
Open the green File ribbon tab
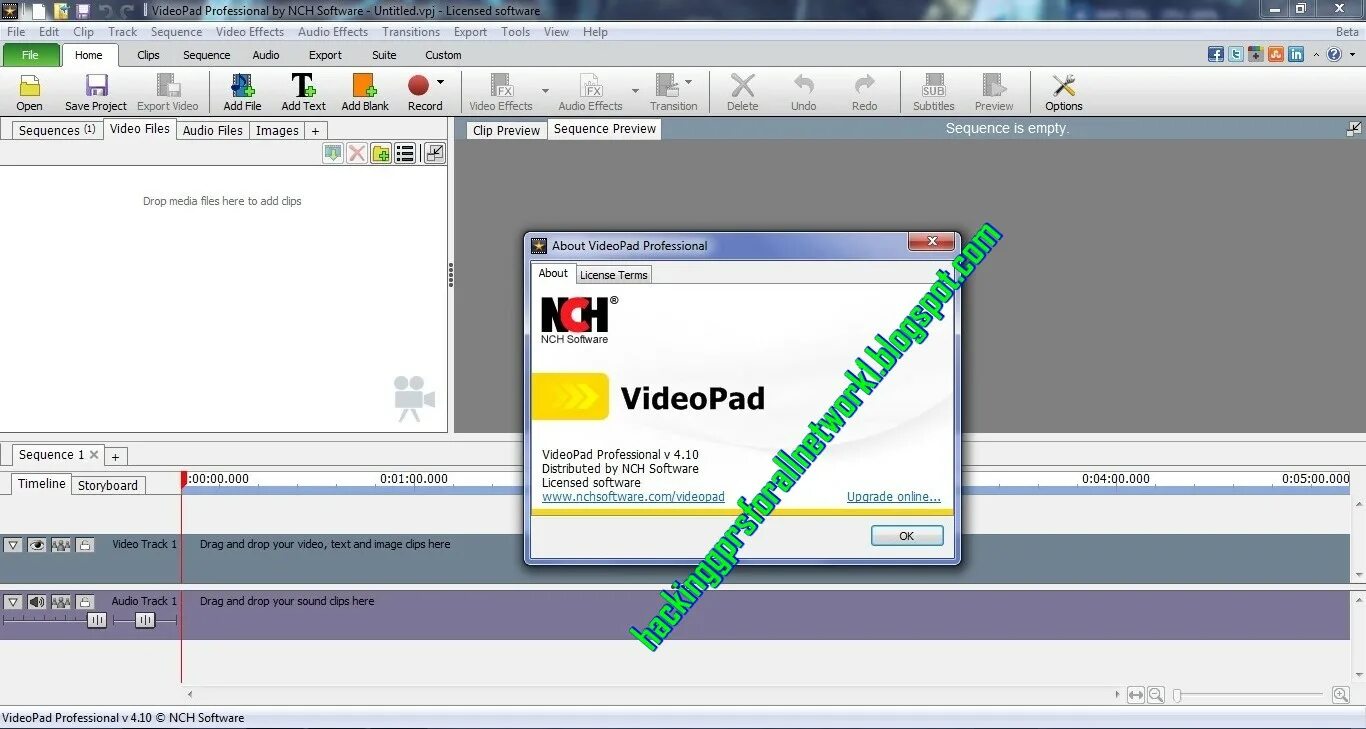coord(30,55)
